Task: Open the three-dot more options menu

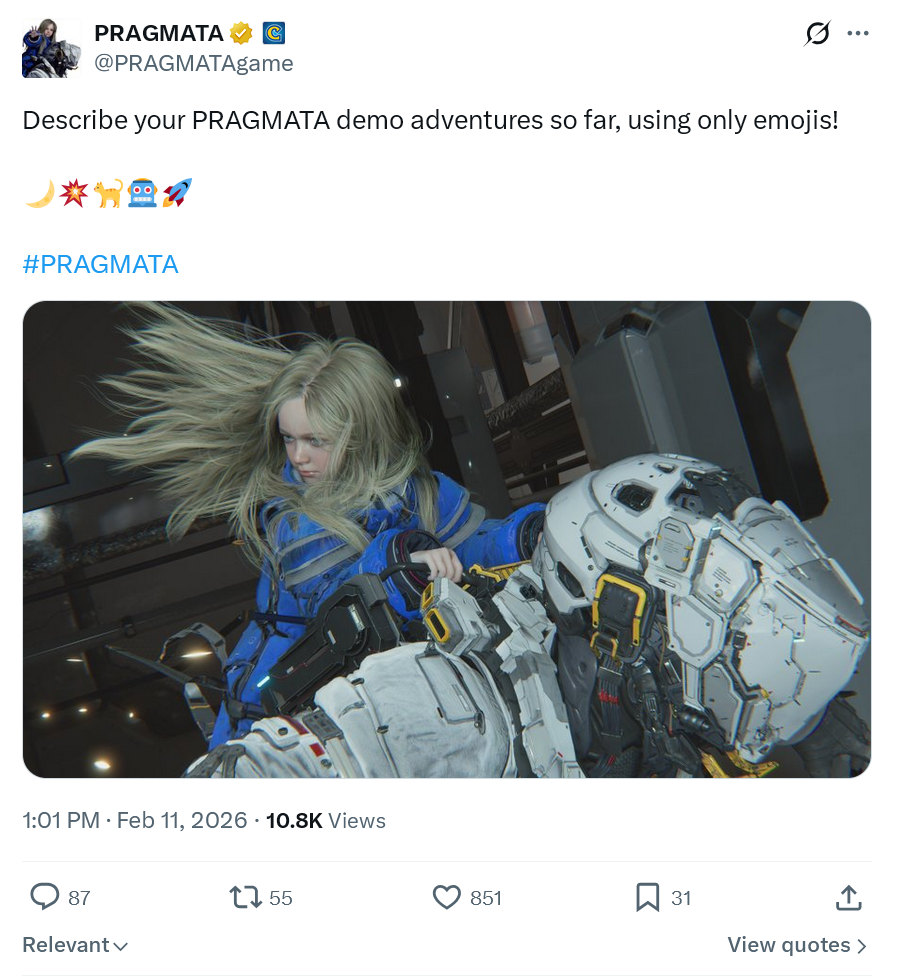Action: pos(858,33)
